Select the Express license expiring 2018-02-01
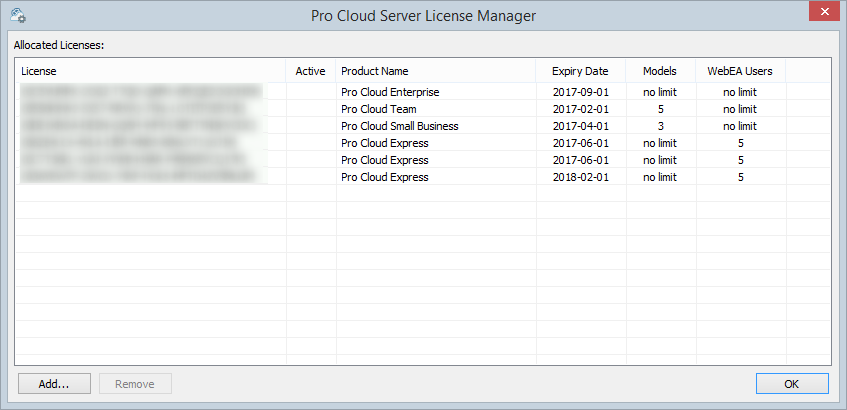The height and width of the screenshot is (410, 847). [384, 177]
